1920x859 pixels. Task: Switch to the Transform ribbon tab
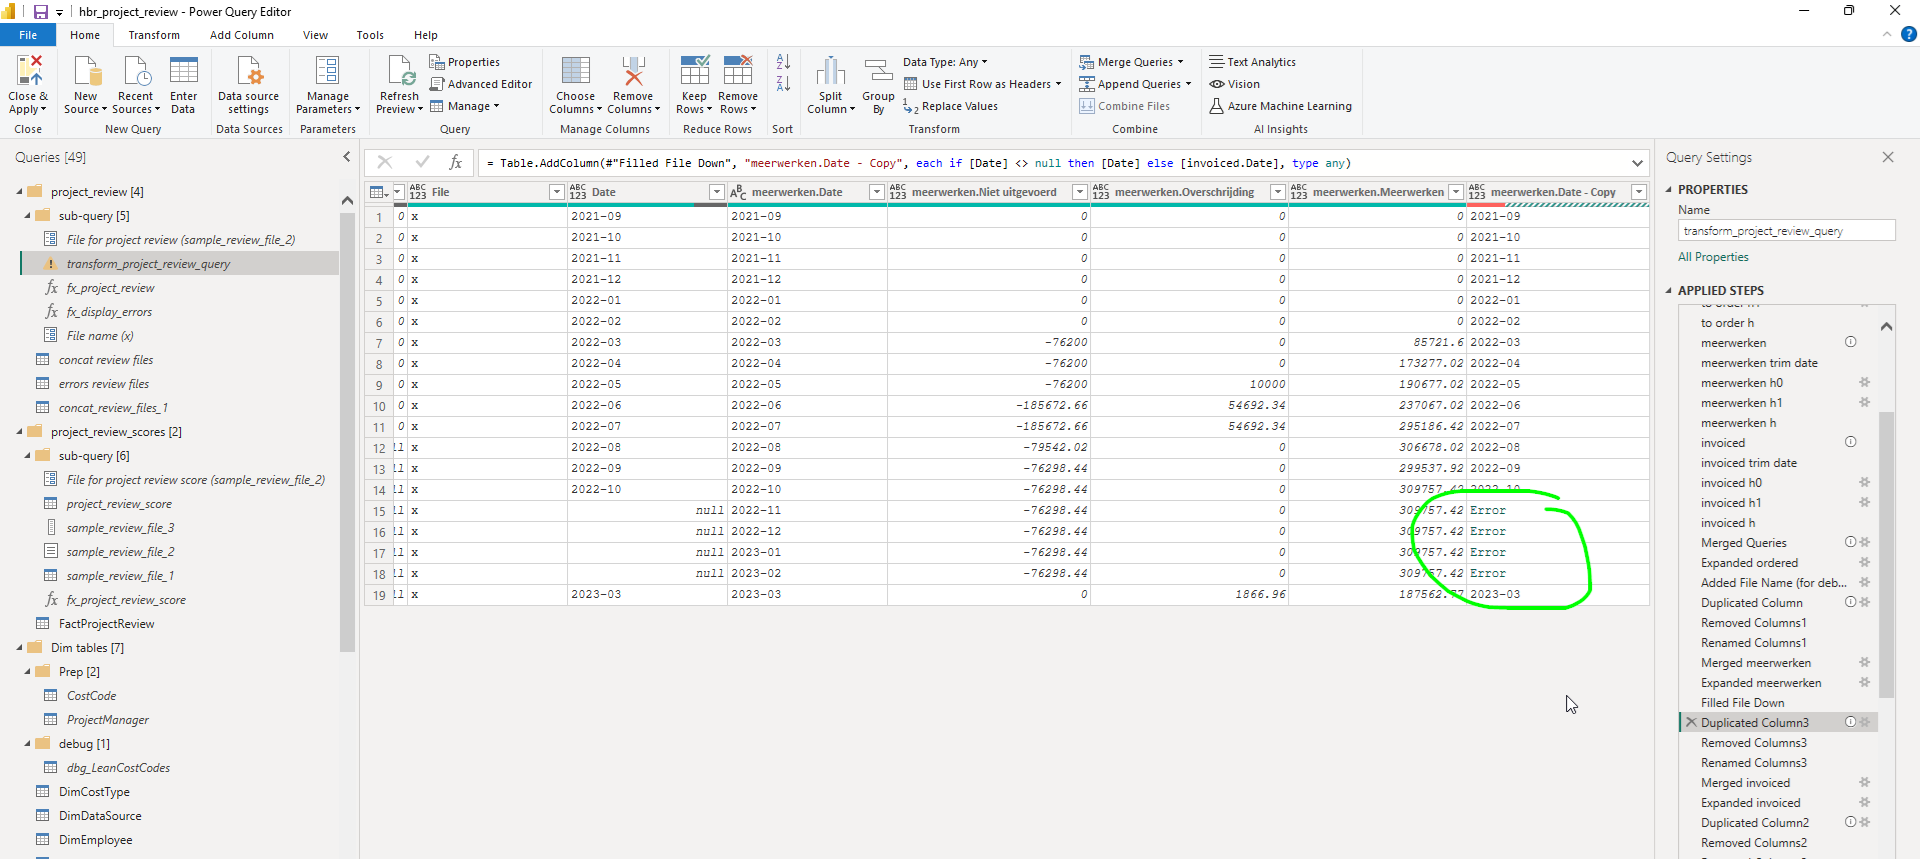pos(154,35)
